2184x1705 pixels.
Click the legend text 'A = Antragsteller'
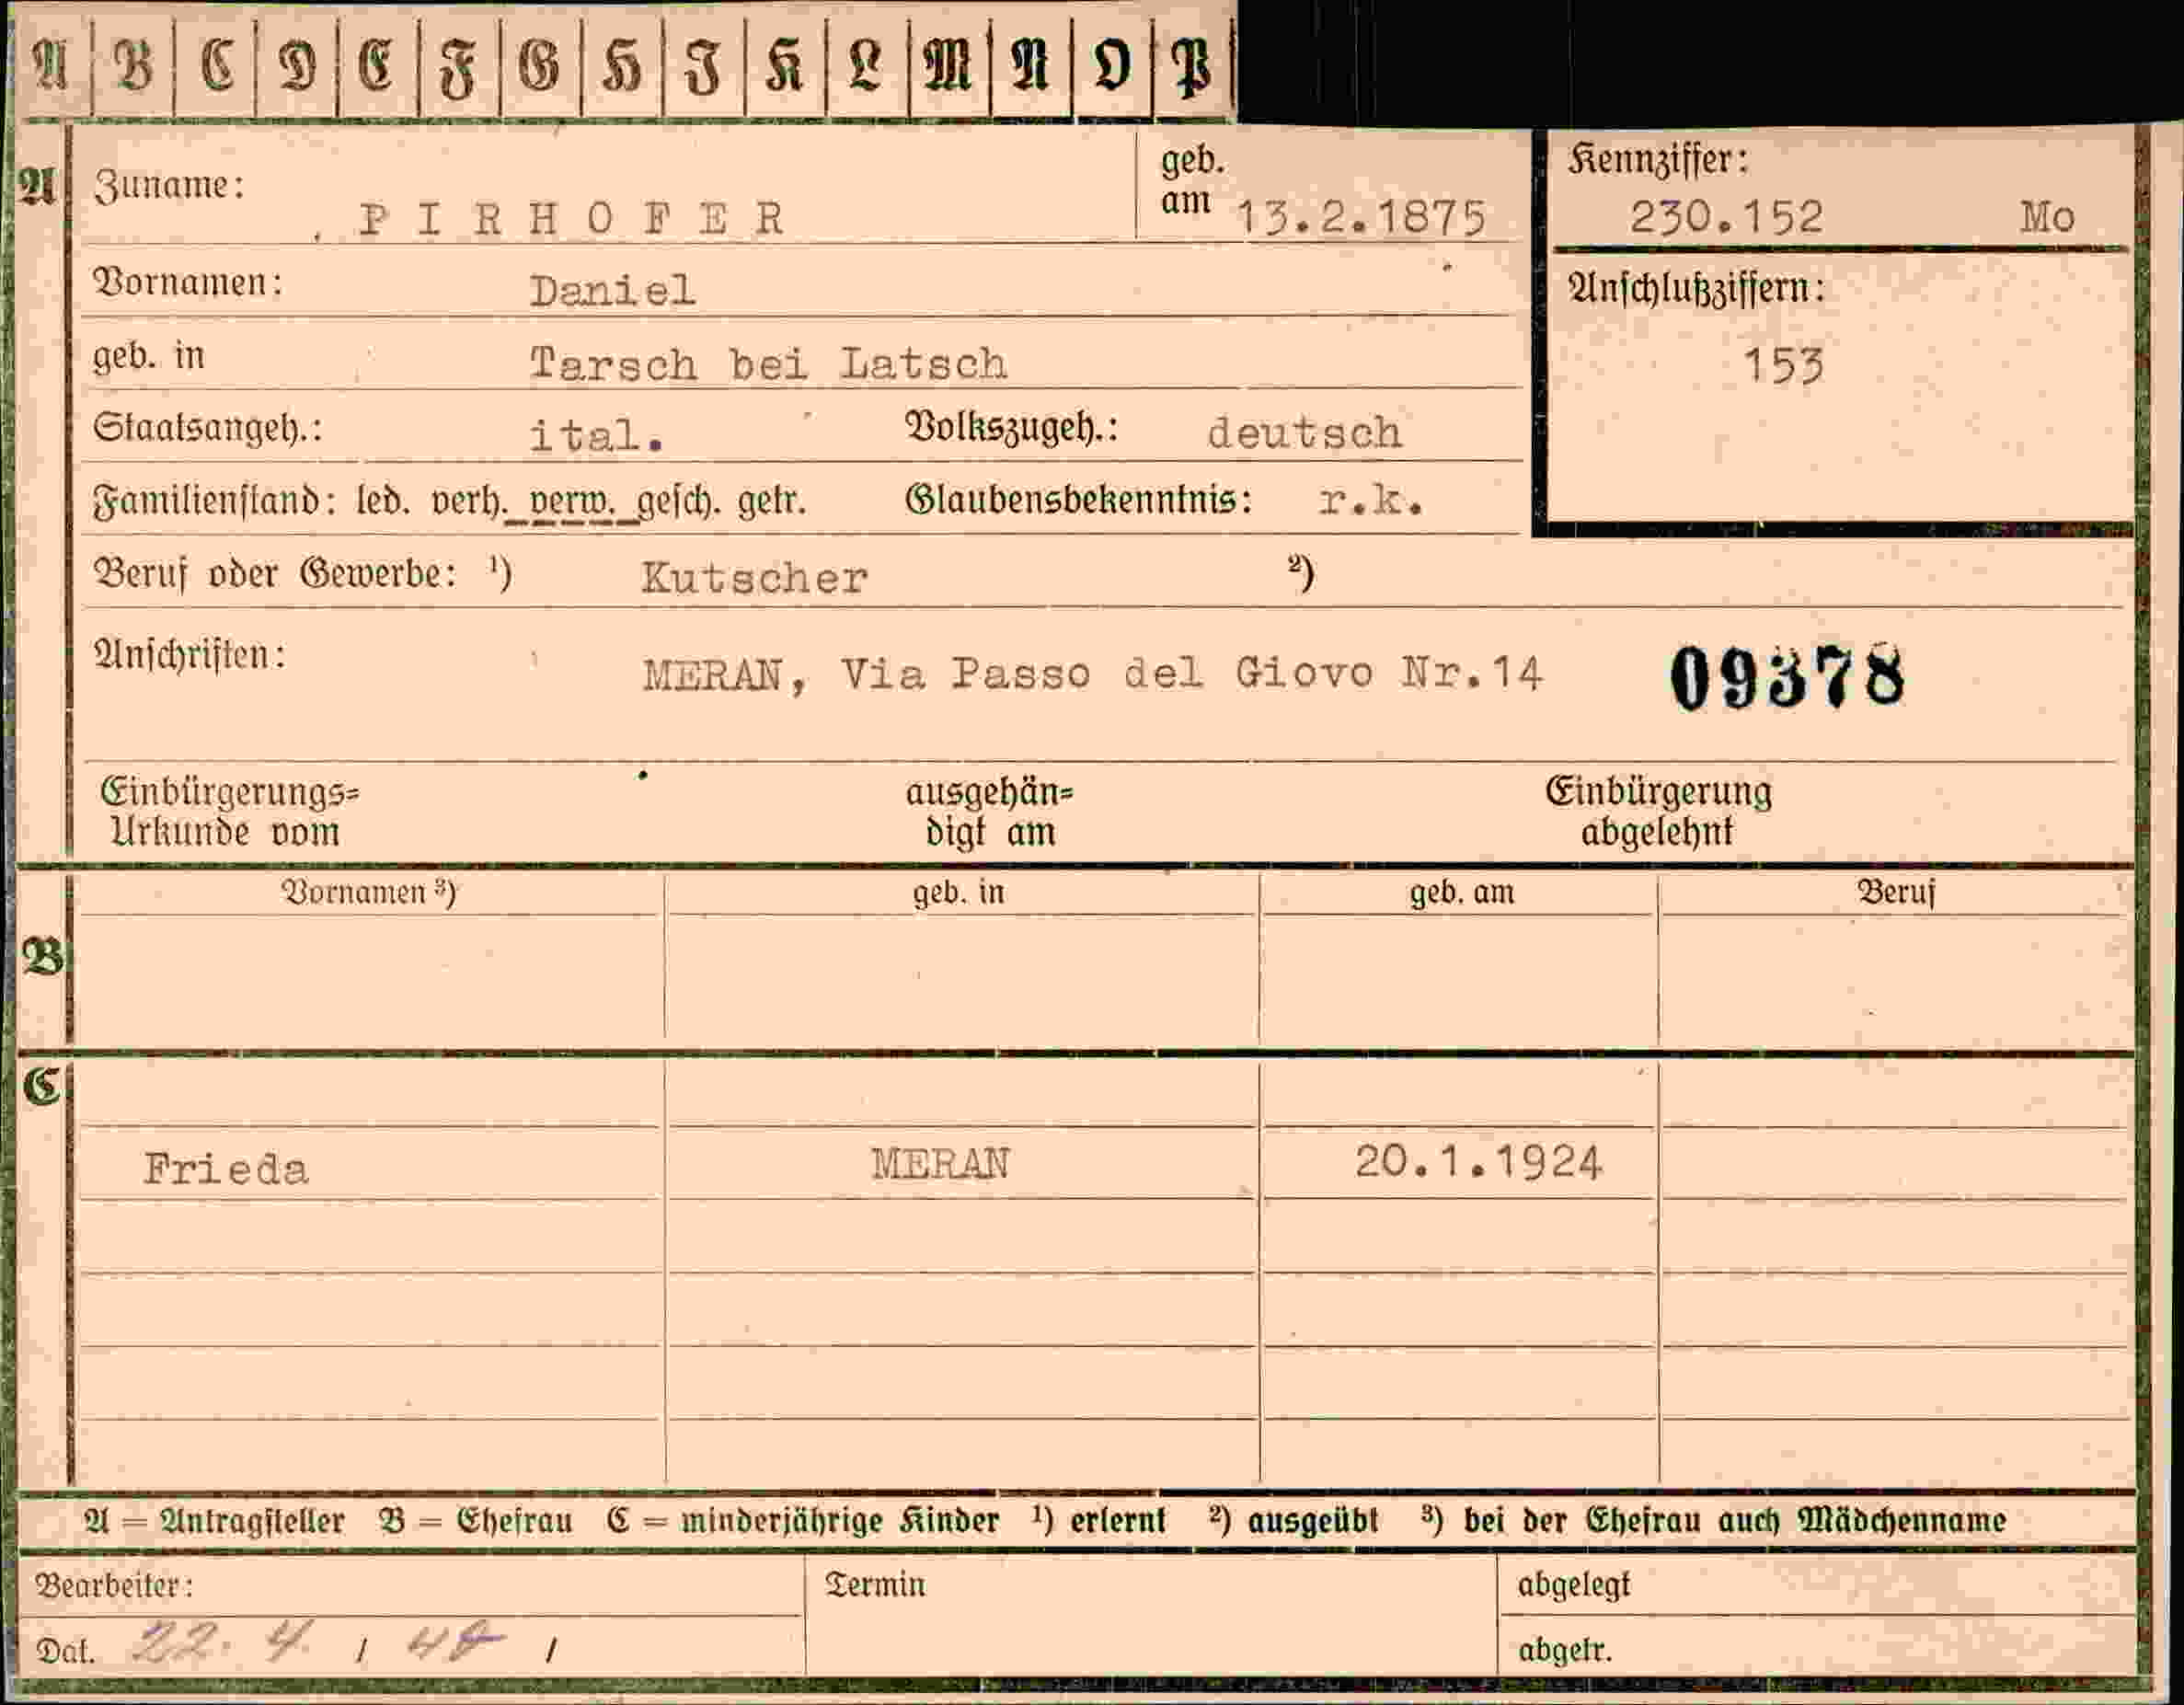(214, 1521)
